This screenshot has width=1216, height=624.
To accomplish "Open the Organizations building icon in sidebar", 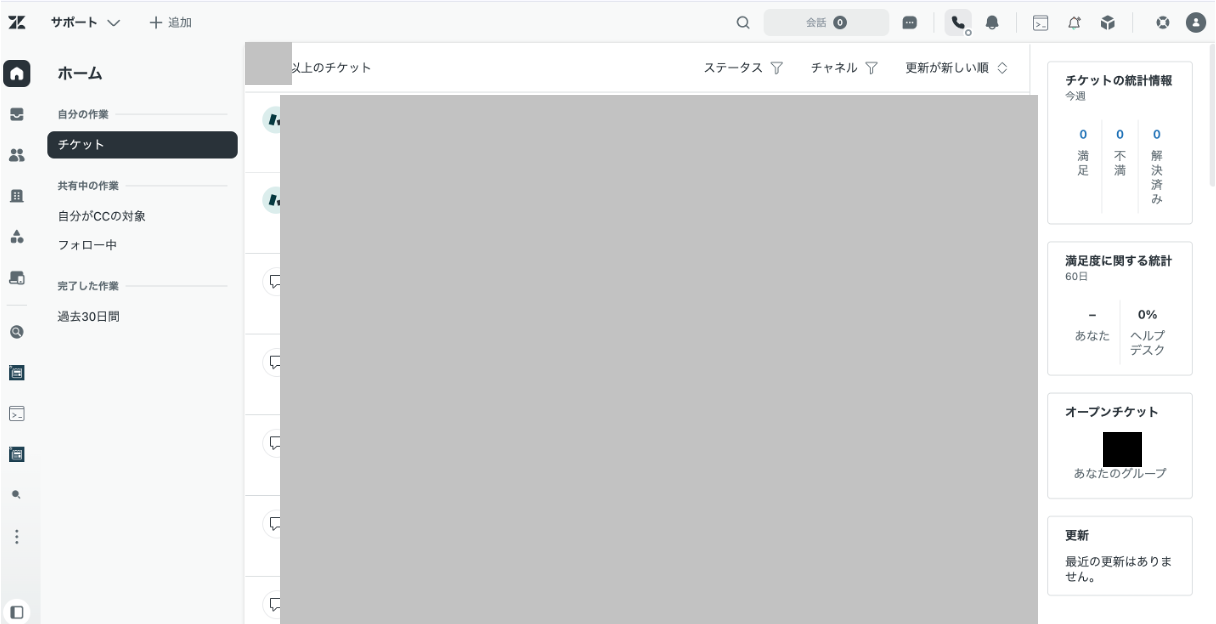I will point(17,196).
